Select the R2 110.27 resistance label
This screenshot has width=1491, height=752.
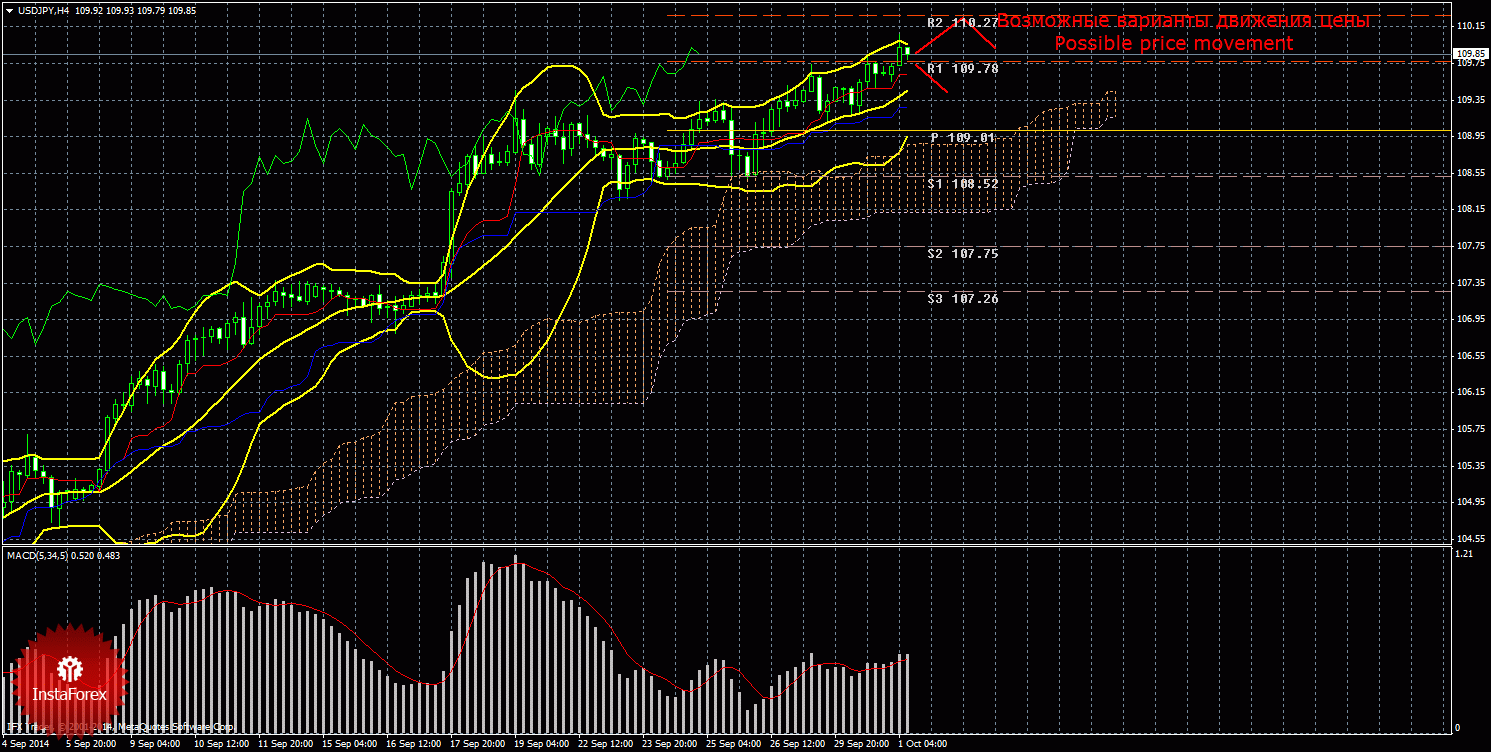click(x=962, y=22)
